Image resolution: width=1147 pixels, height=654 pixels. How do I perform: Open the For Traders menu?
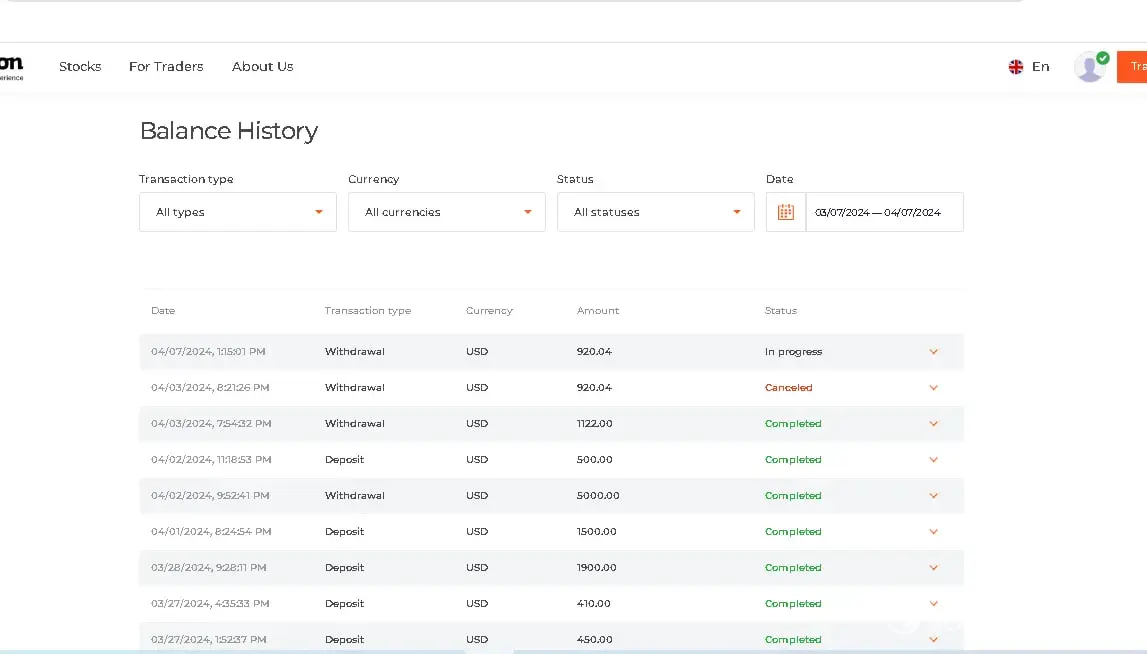pos(166,67)
